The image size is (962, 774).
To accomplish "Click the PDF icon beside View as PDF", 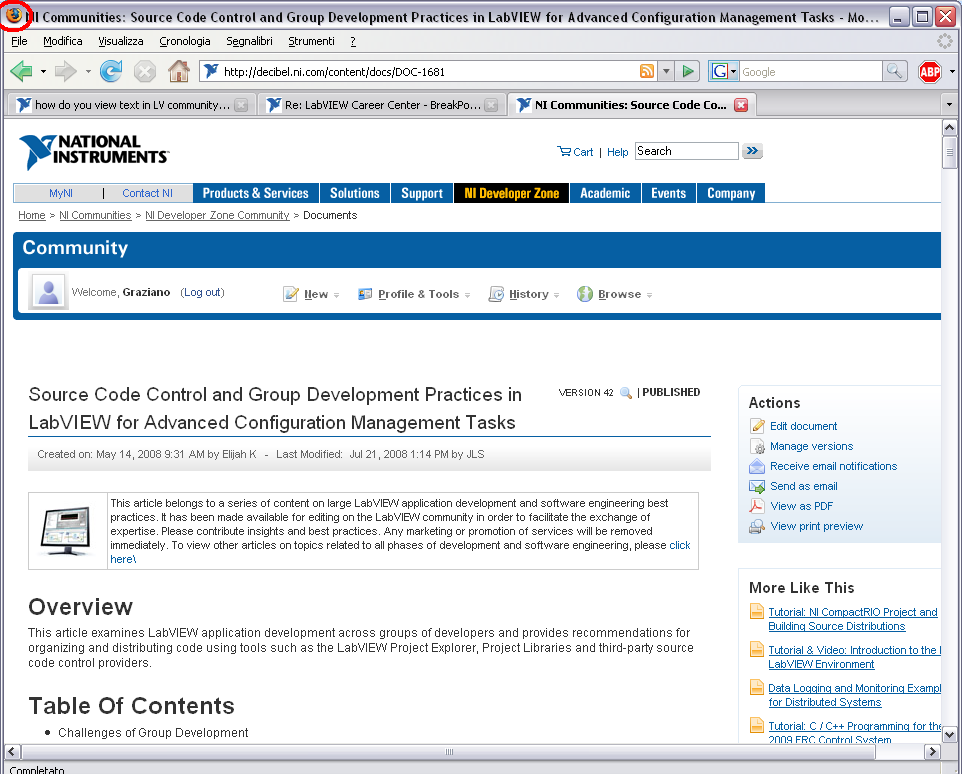I will pyautogui.click(x=756, y=506).
